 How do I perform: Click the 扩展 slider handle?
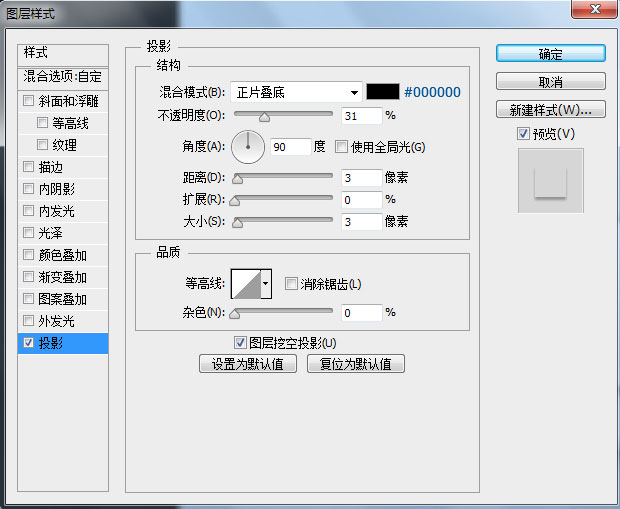(234, 201)
